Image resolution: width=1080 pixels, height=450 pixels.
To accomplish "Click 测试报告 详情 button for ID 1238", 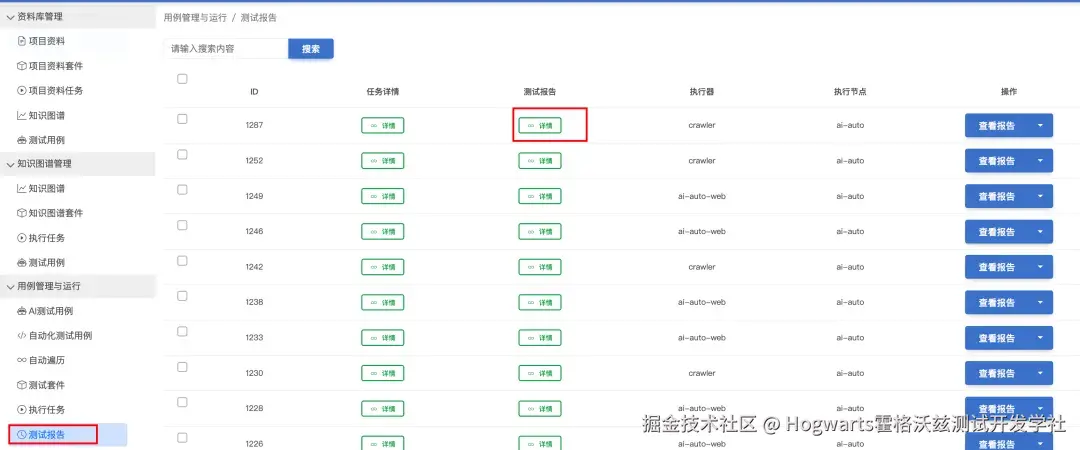I will 540,302.
